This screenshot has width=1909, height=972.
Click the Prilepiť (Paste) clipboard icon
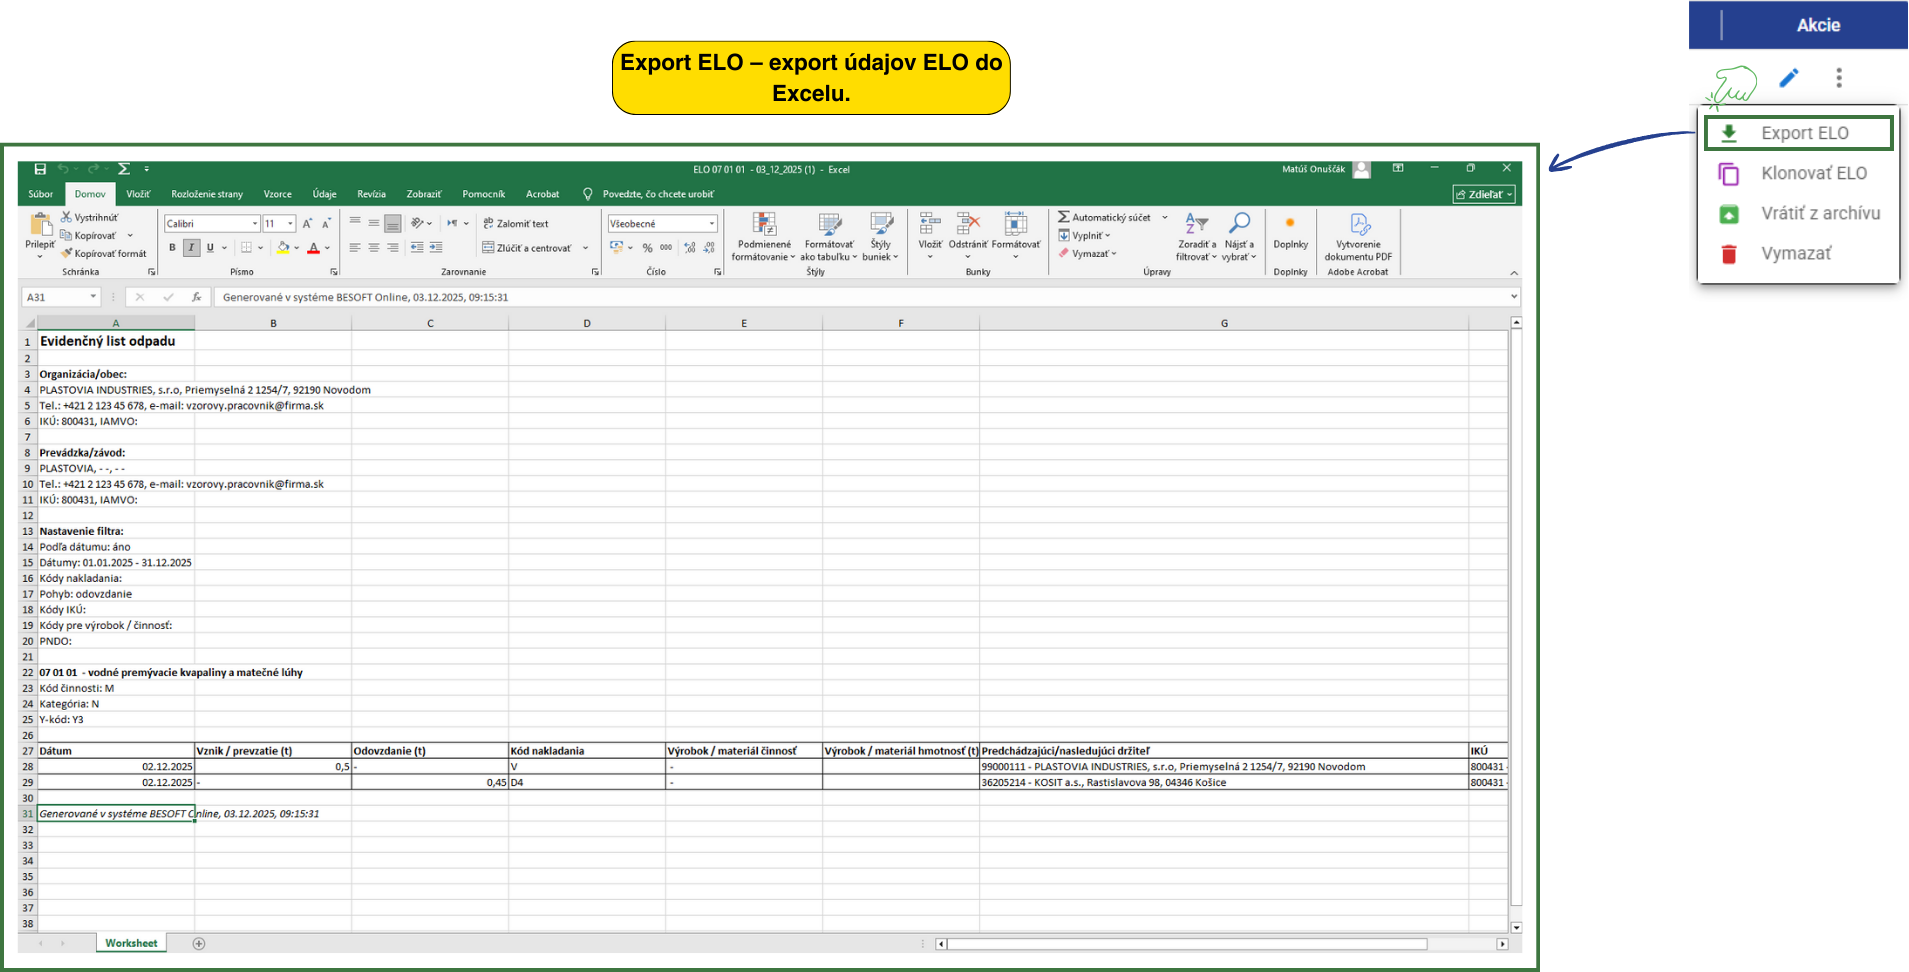(x=40, y=225)
